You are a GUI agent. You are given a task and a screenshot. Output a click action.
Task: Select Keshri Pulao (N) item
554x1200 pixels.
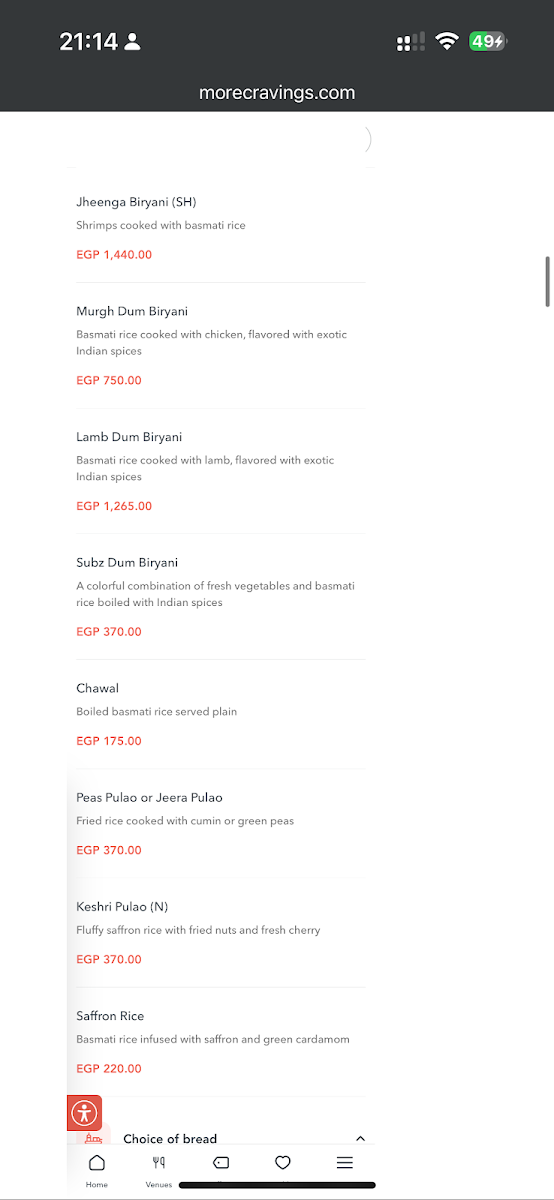click(x=221, y=933)
